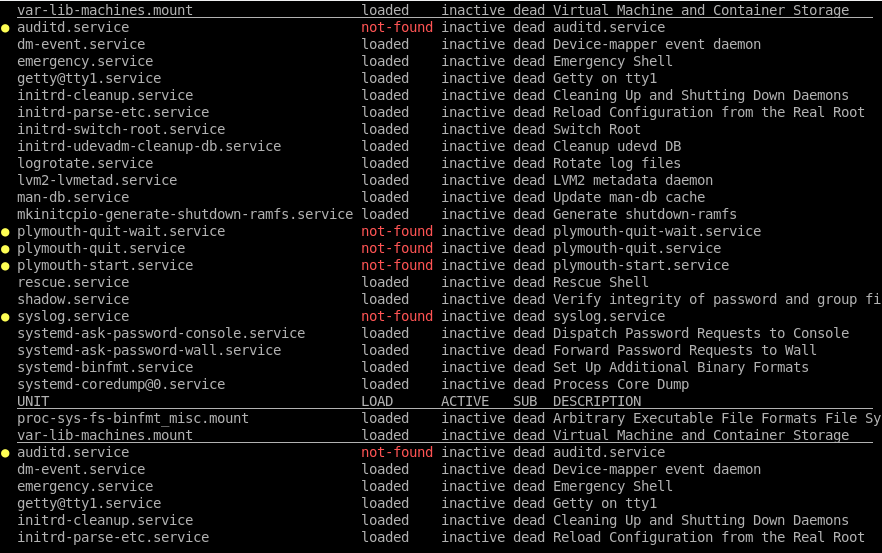Select the lvm2-lvmetad.service unit name

click(x=97, y=180)
